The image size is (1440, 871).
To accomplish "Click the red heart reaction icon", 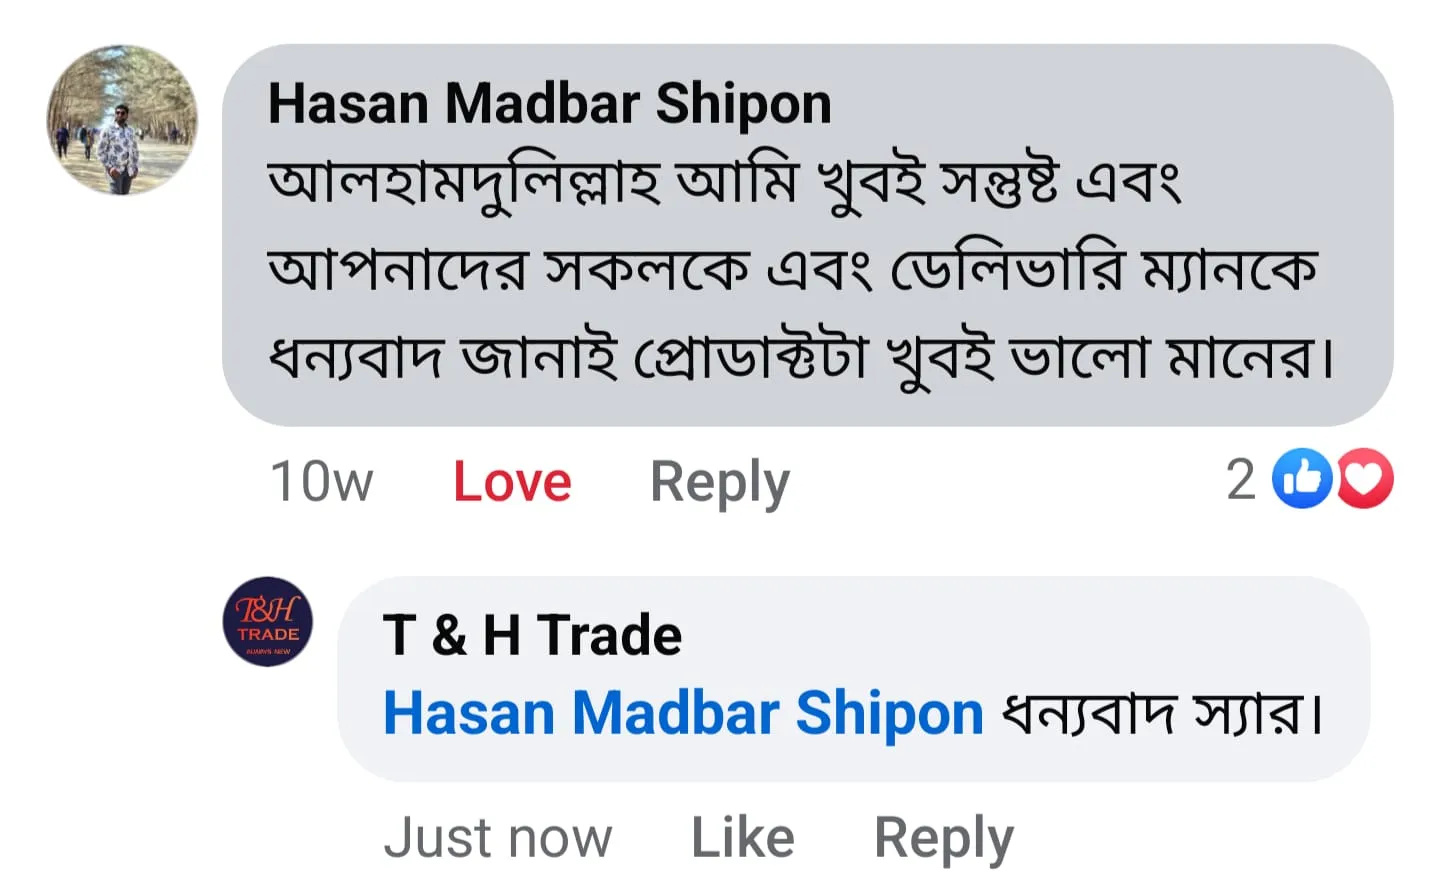I will coord(1365,479).
